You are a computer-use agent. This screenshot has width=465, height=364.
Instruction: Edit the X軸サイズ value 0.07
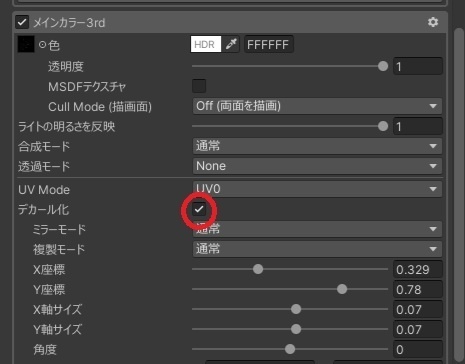(418, 309)
